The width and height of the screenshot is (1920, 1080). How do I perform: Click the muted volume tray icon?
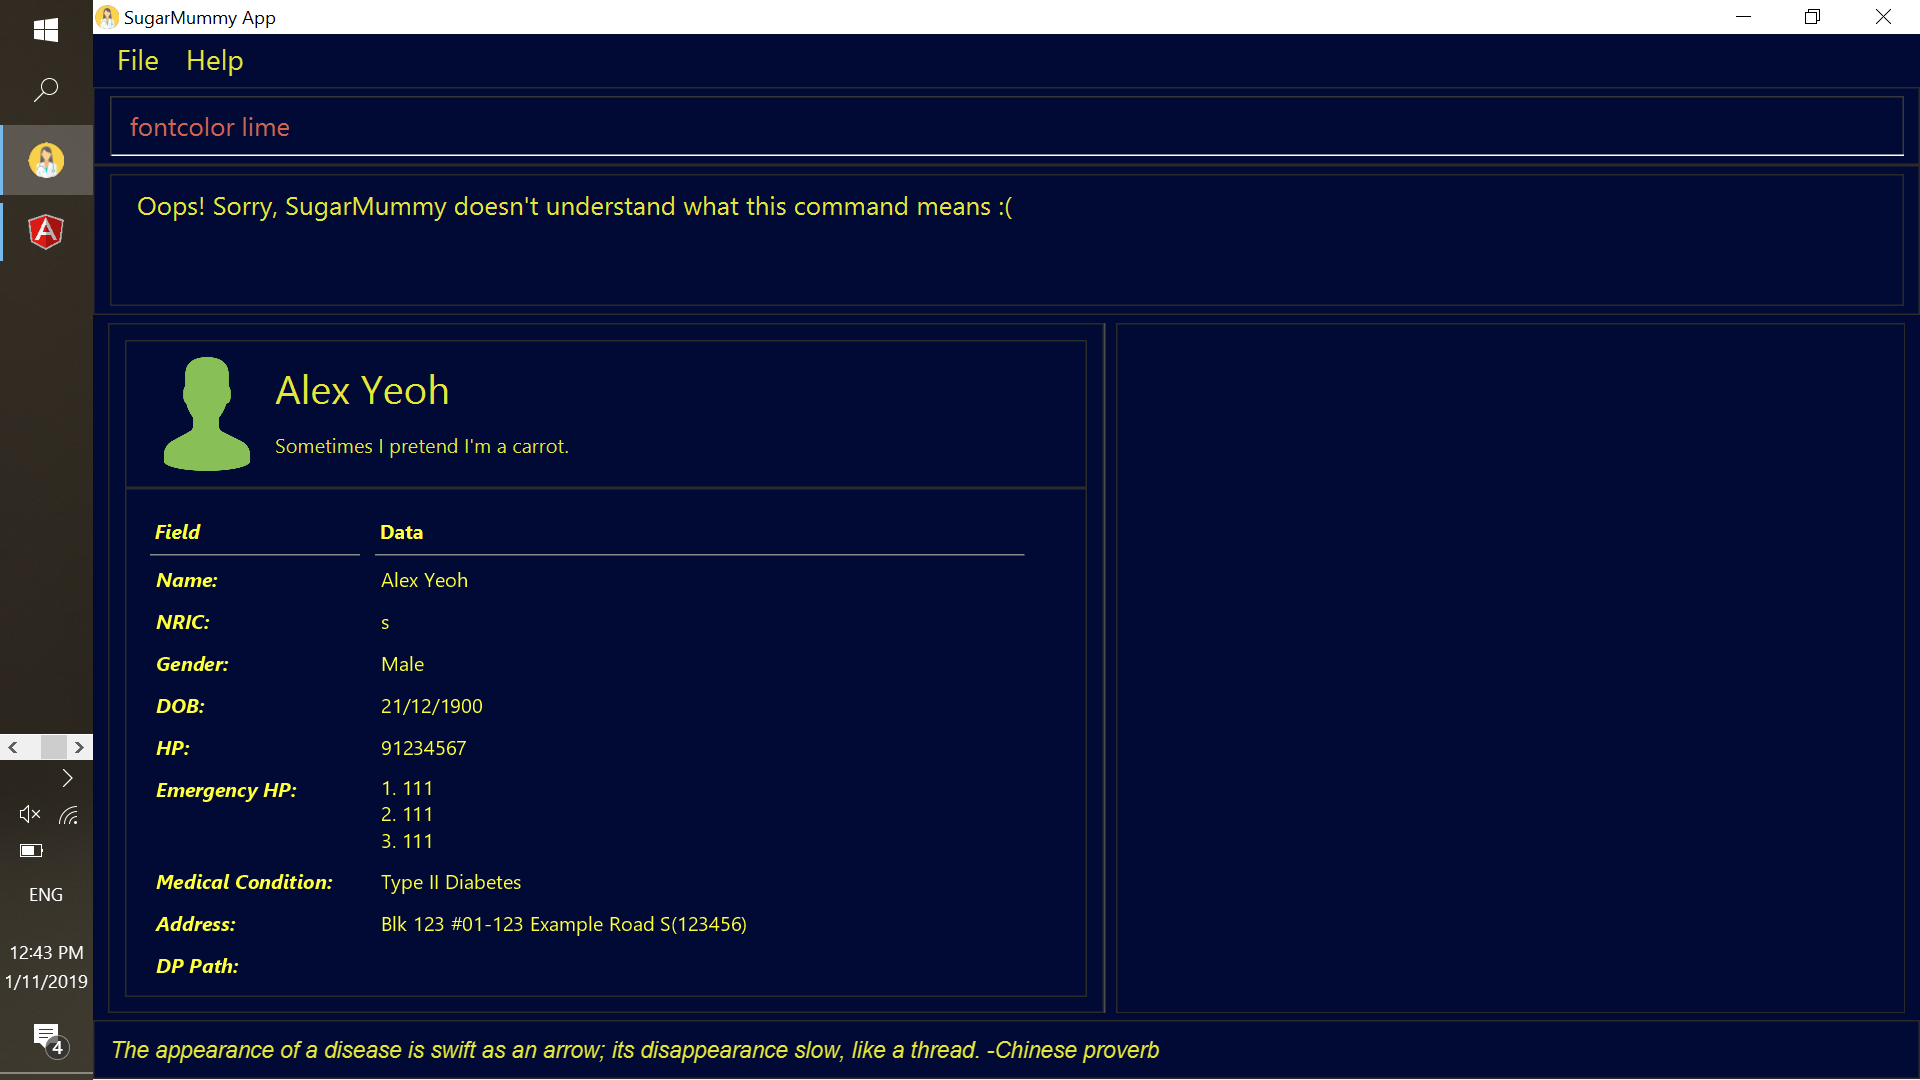point(30,815)
